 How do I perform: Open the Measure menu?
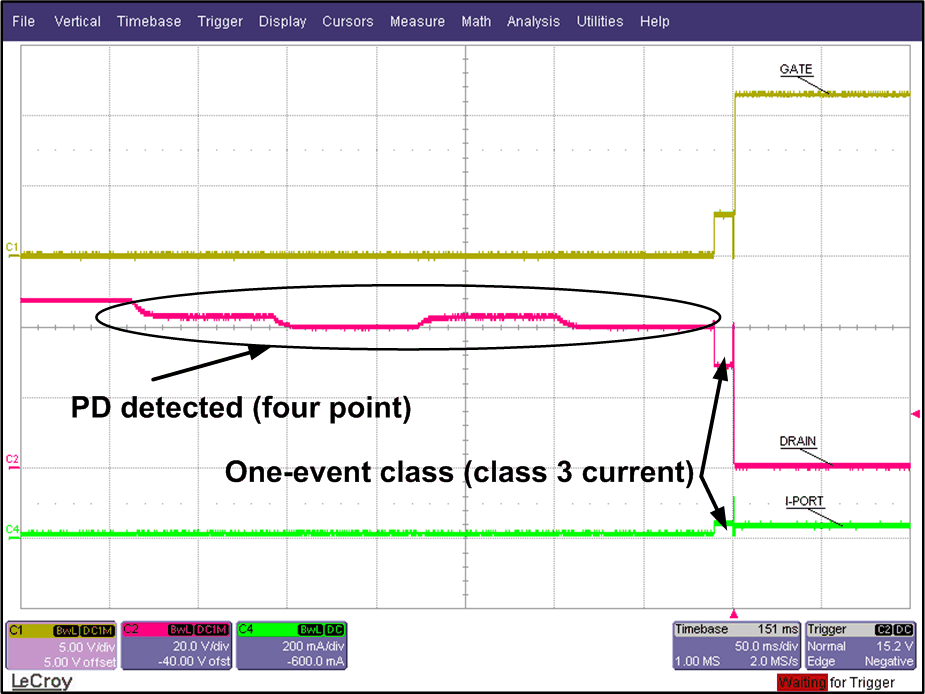[x=417, y=21]
